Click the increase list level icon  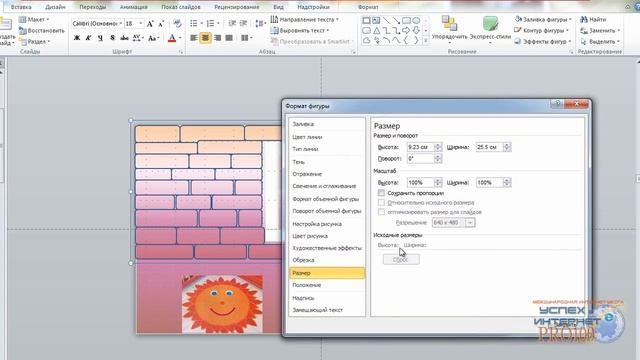(x=243, y=24)
